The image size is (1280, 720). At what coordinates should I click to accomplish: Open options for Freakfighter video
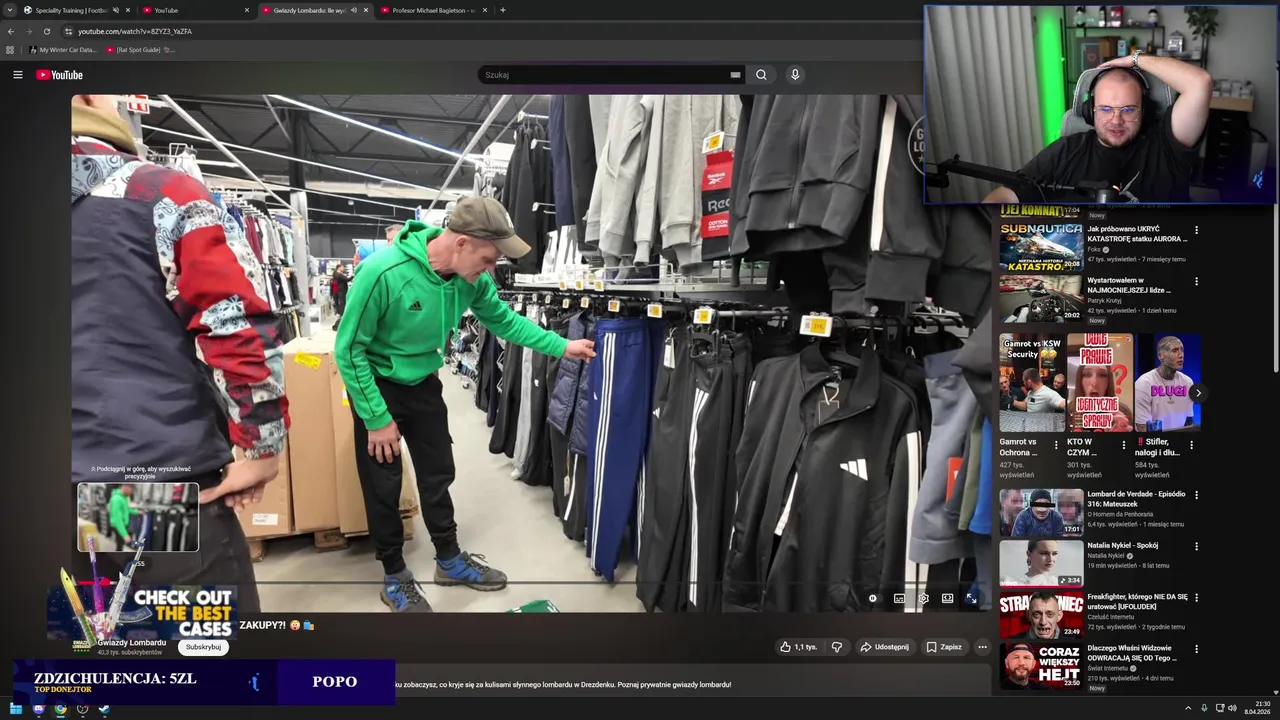pyautogui.click(x=1196, y=598)
